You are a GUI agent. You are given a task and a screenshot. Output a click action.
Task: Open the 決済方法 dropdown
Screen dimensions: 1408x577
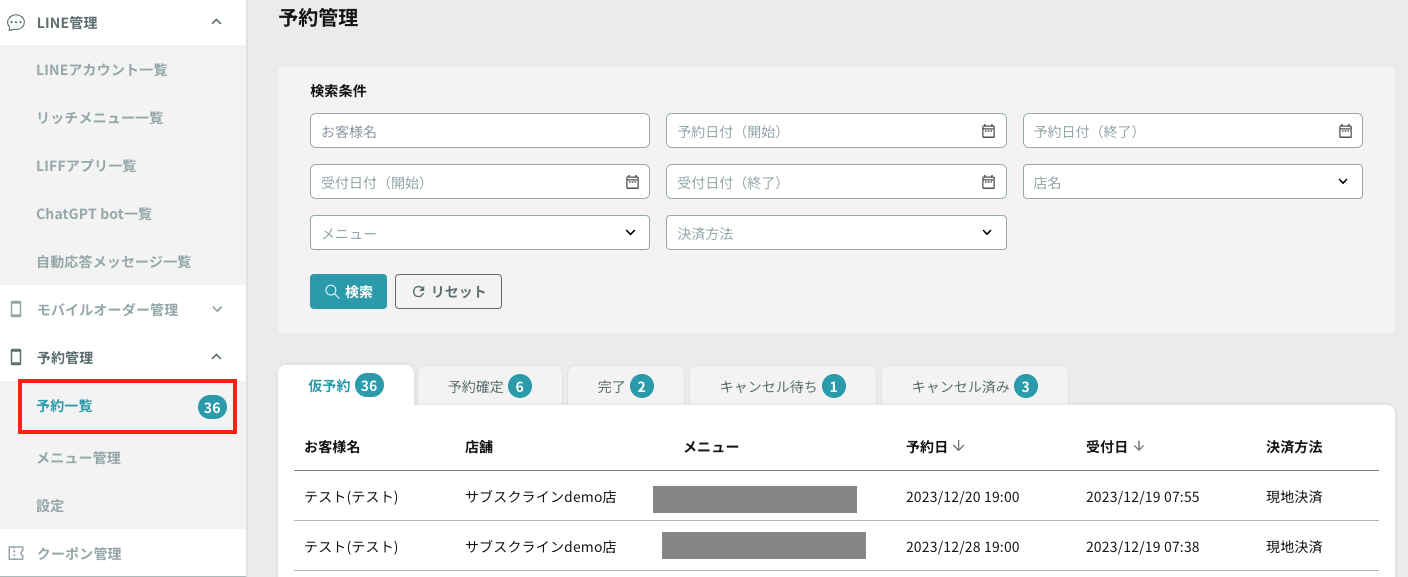(x=836, y=232)
